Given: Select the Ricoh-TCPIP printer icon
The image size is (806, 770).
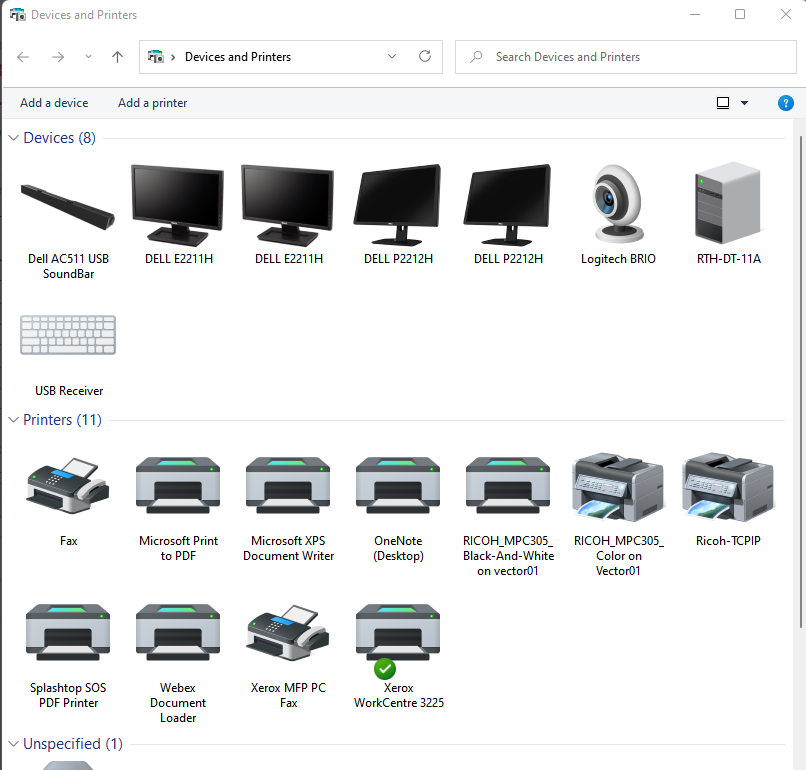Looking at the screenshot, I should (727, 486).
